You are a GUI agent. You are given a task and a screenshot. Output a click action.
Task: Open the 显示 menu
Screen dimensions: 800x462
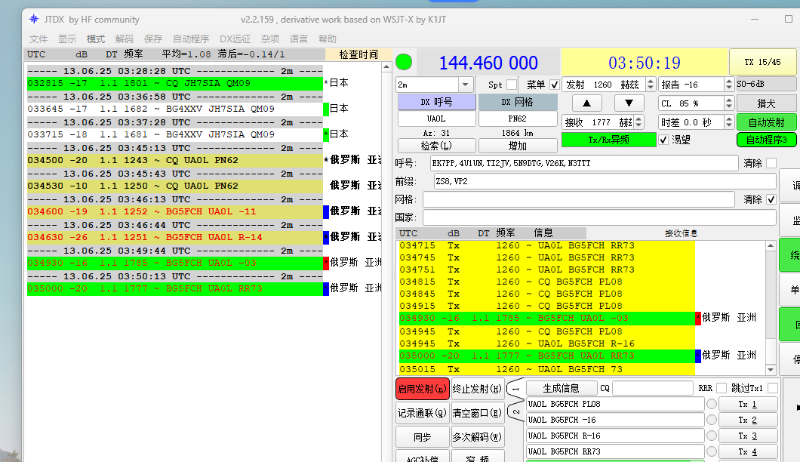coord(67,39)
